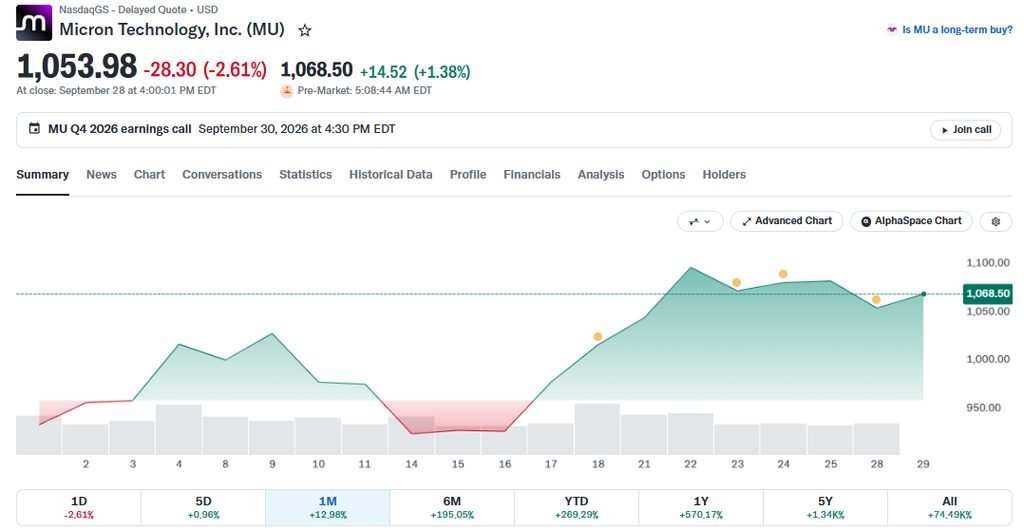Select the 5Y chart range
This screenshot has width=1024, height=530.
pos(825,507)
